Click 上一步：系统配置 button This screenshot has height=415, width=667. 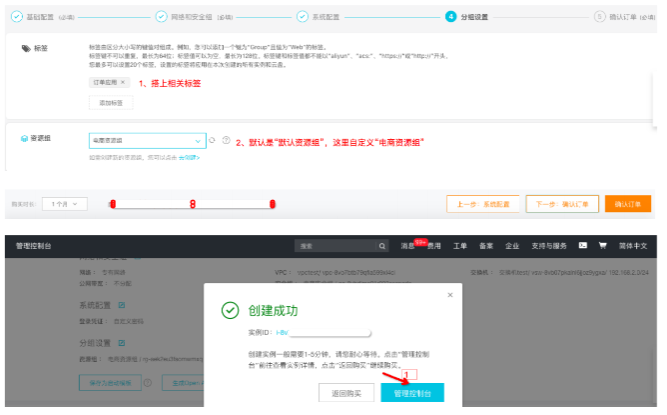[x=483, y=204]
